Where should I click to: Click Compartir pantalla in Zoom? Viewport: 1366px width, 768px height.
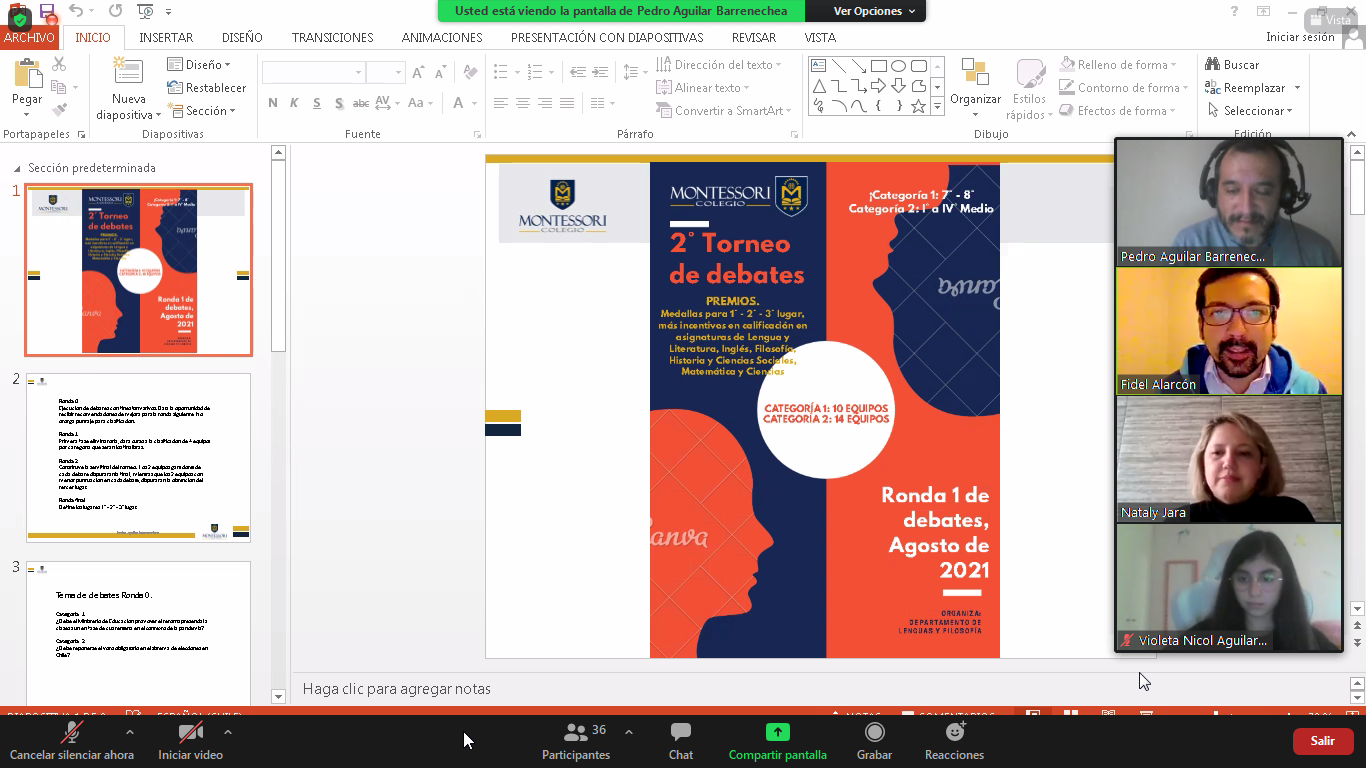click(778, 741)
